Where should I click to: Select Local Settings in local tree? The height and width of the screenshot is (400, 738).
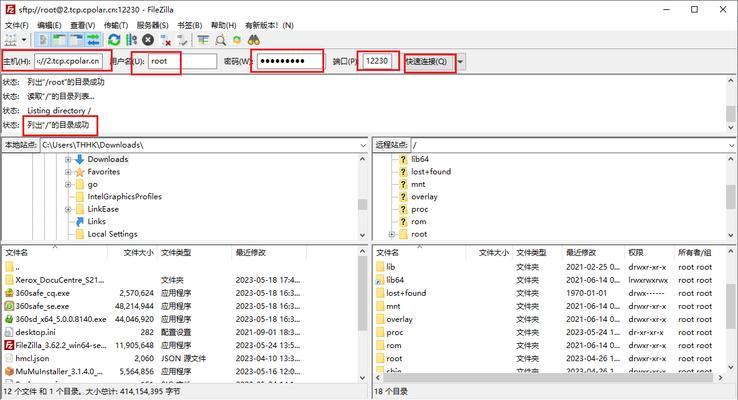[112, 234]
